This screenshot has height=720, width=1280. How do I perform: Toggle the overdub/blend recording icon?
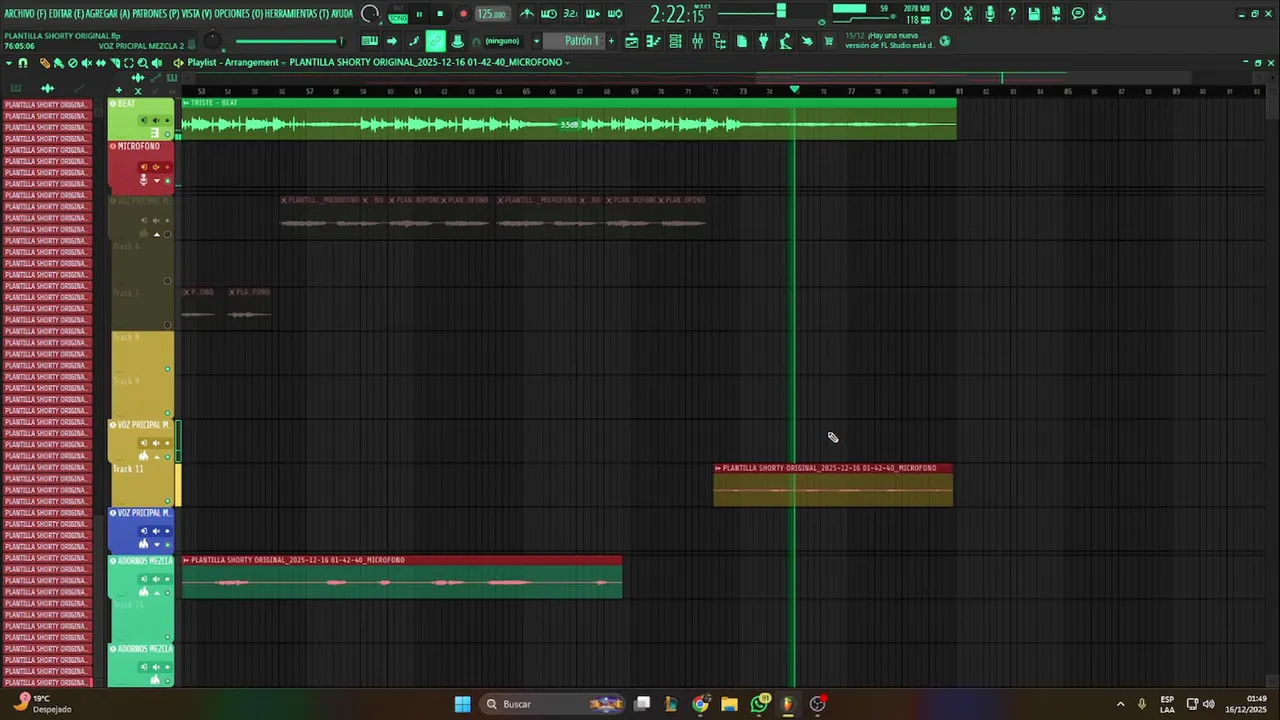point(593,14)
